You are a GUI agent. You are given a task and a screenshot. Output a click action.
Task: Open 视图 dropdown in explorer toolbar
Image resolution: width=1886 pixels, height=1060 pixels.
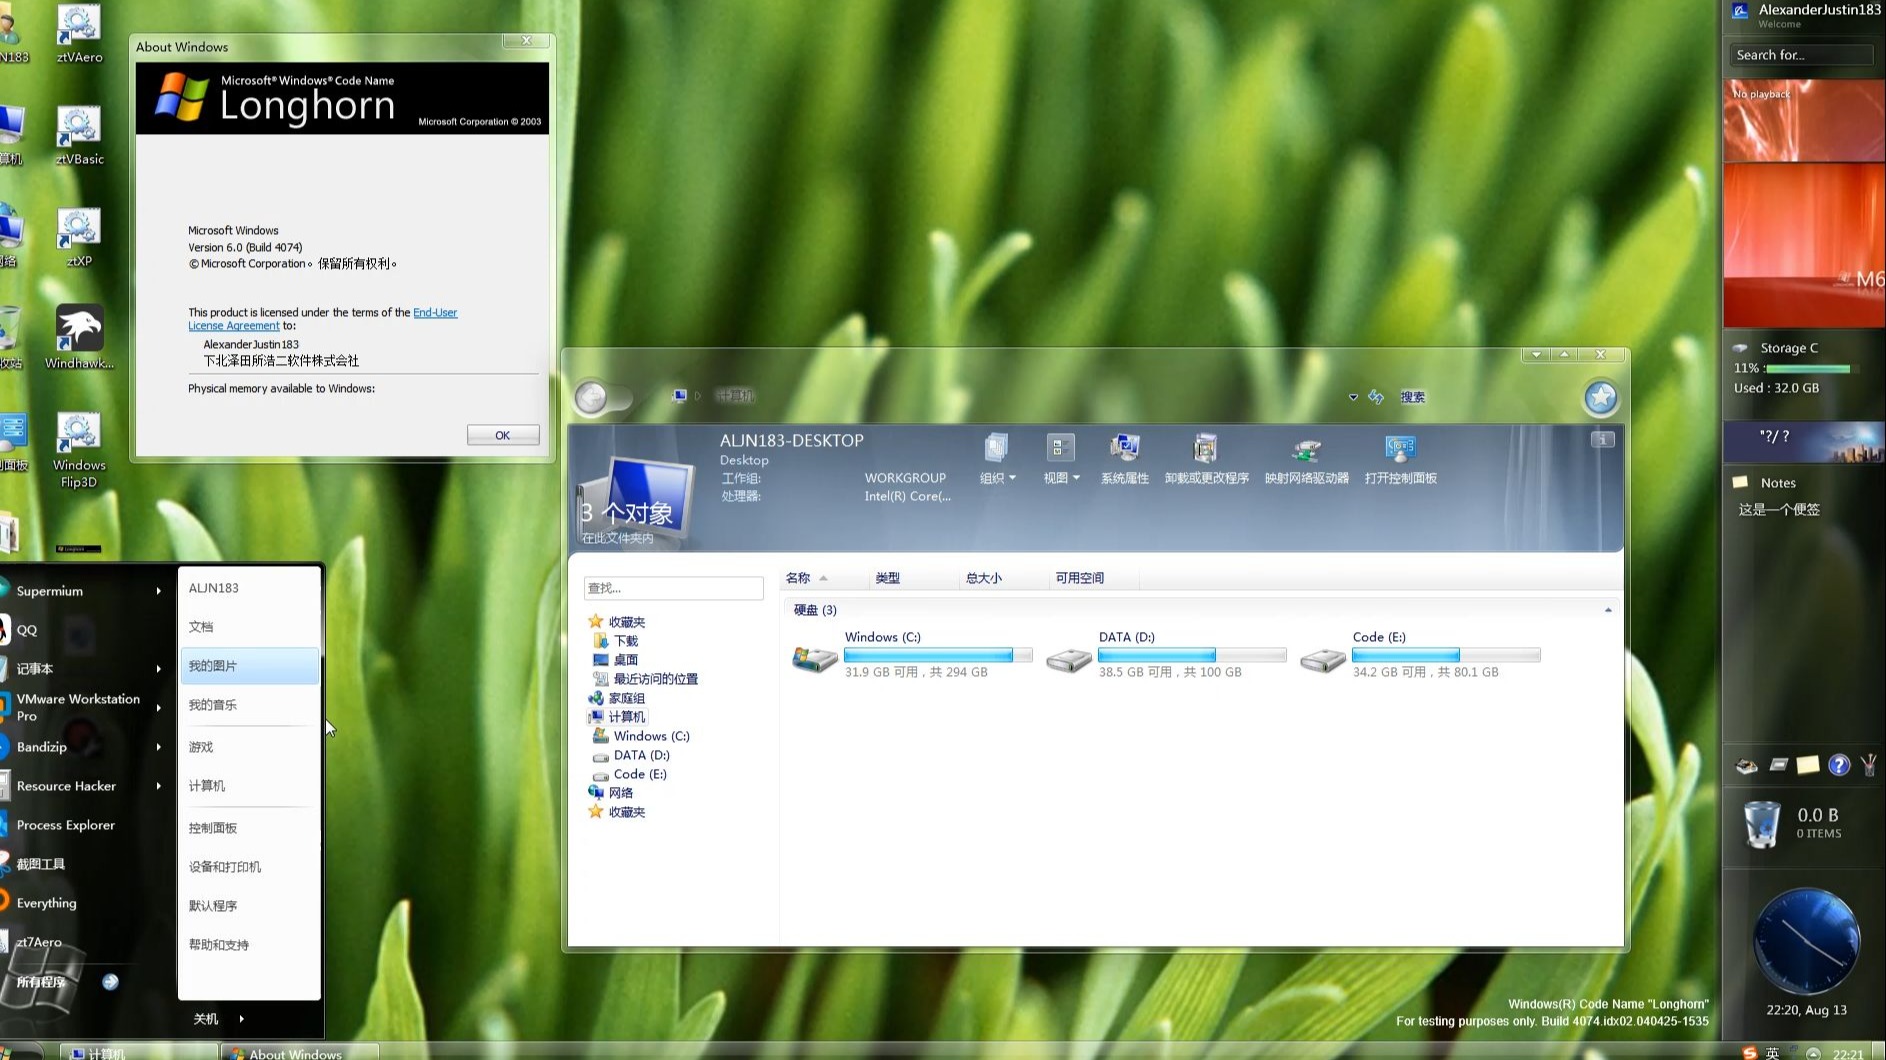(x=1061, y=460)
